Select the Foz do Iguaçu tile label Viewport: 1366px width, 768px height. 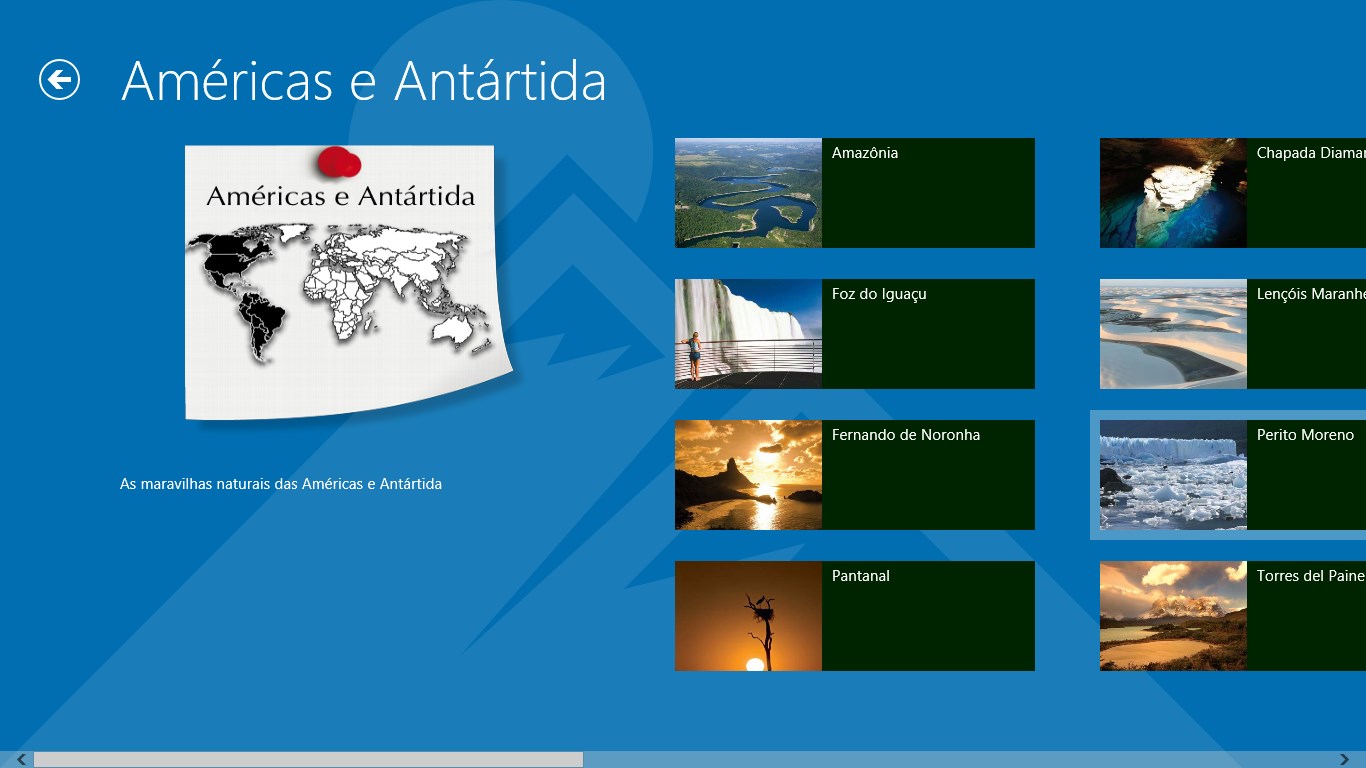[x=879, y=294]
